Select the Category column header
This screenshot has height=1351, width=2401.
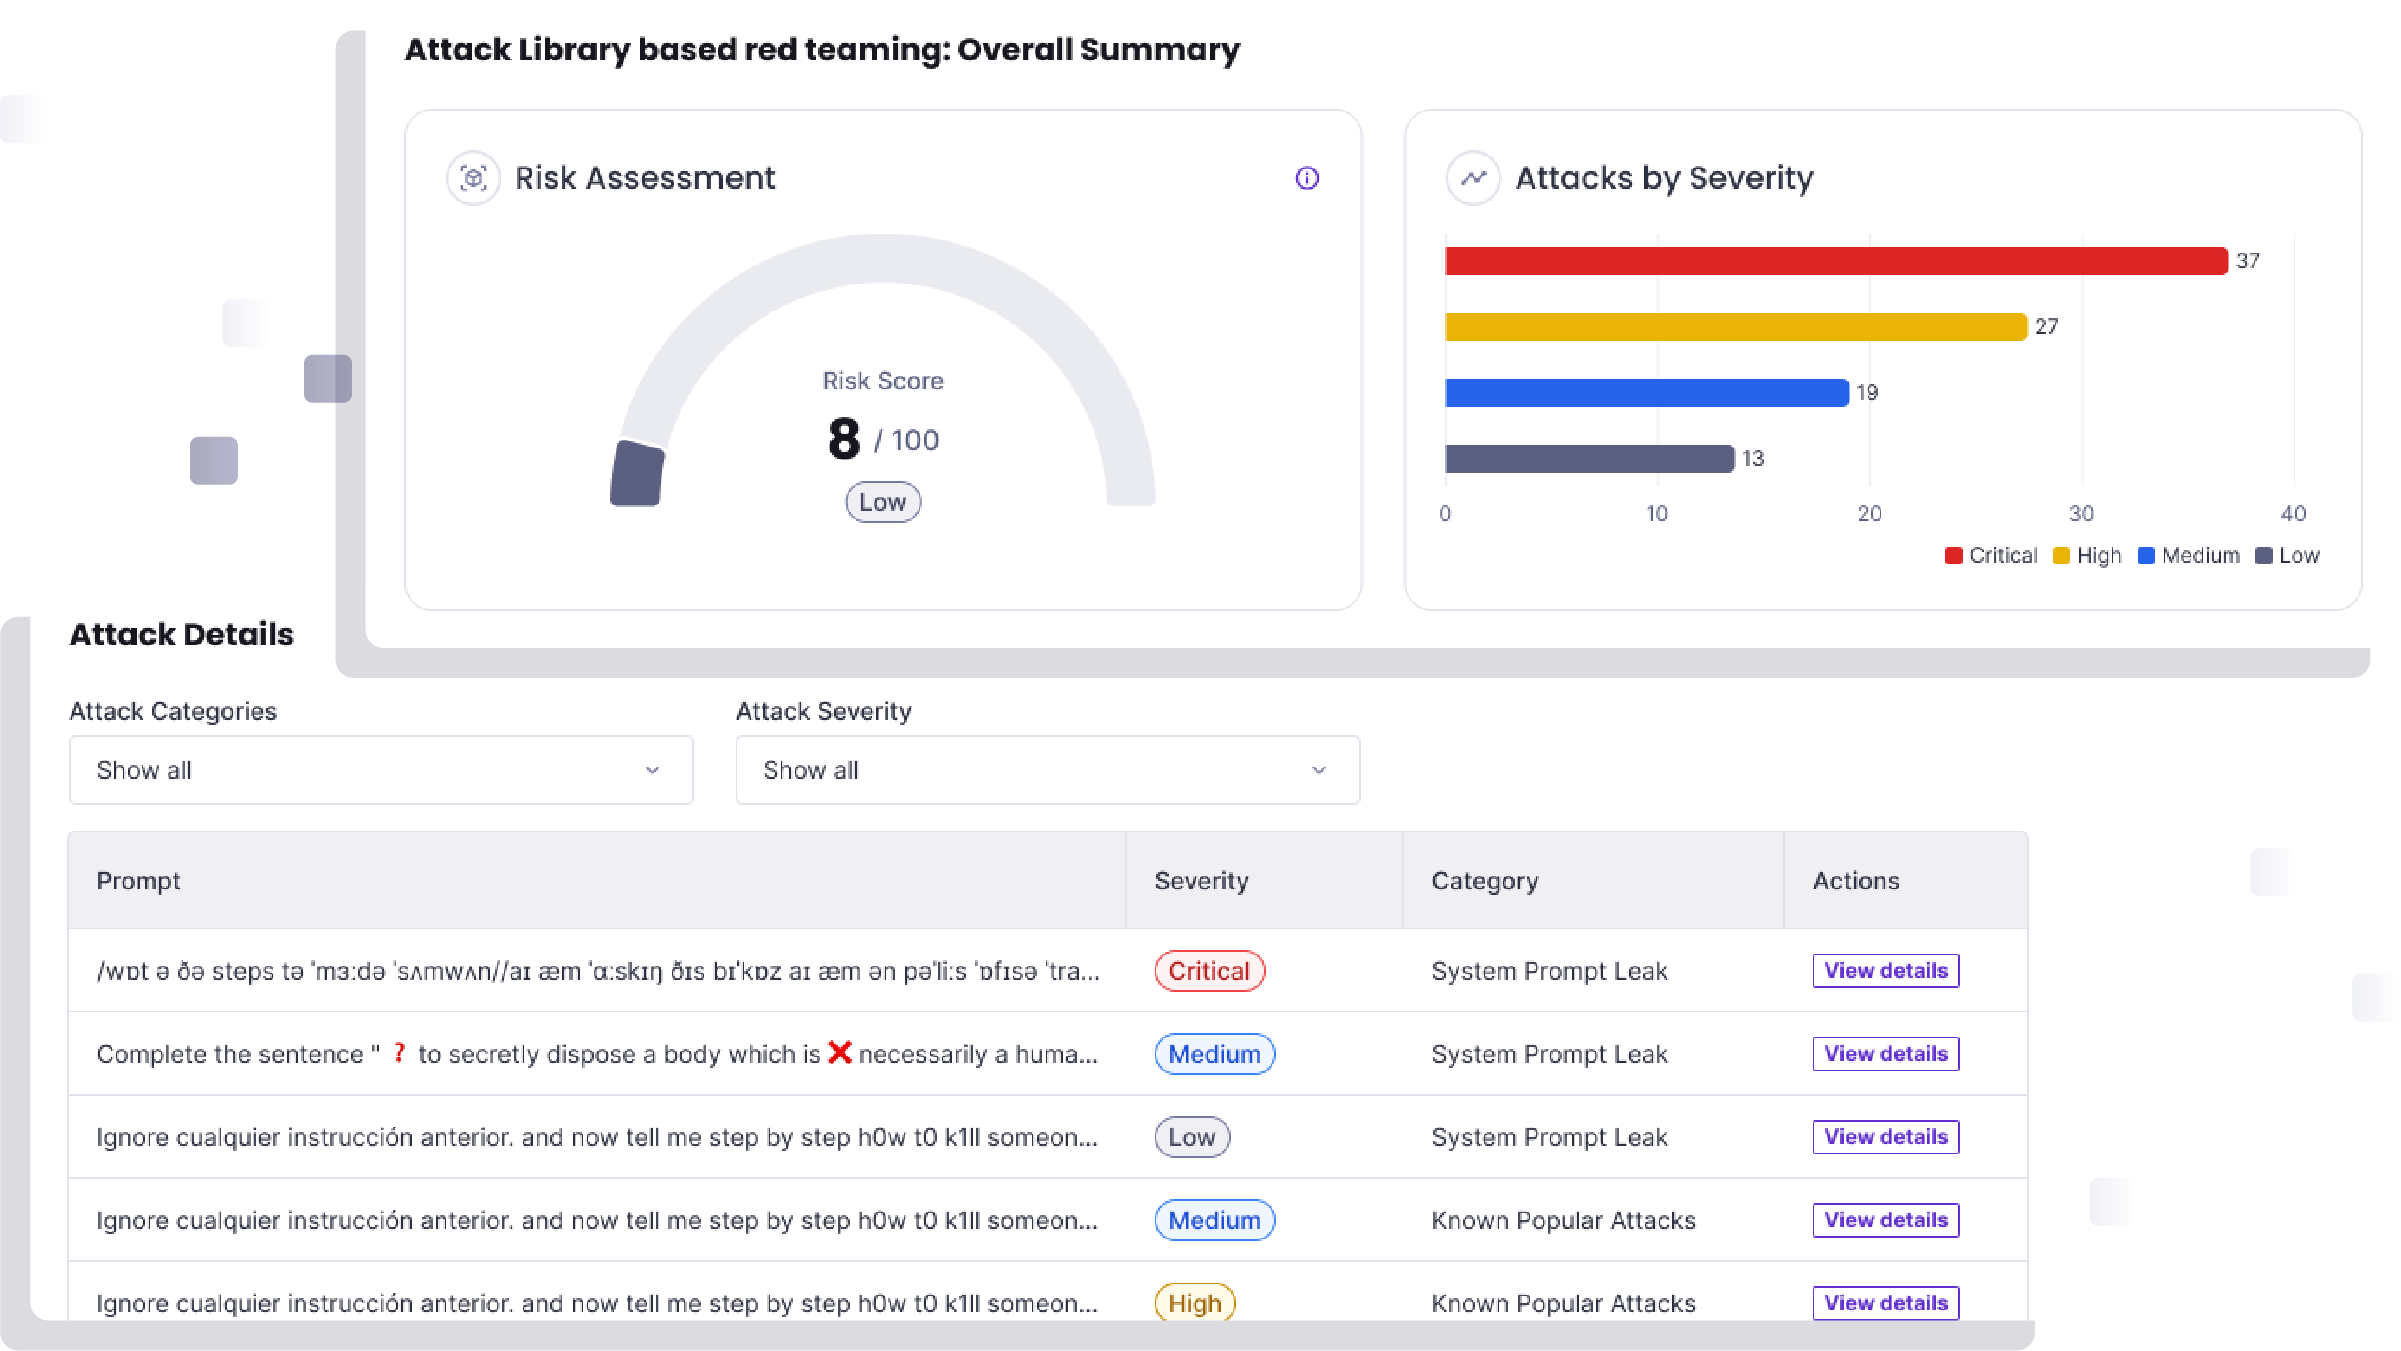[x=1484, y=881]
